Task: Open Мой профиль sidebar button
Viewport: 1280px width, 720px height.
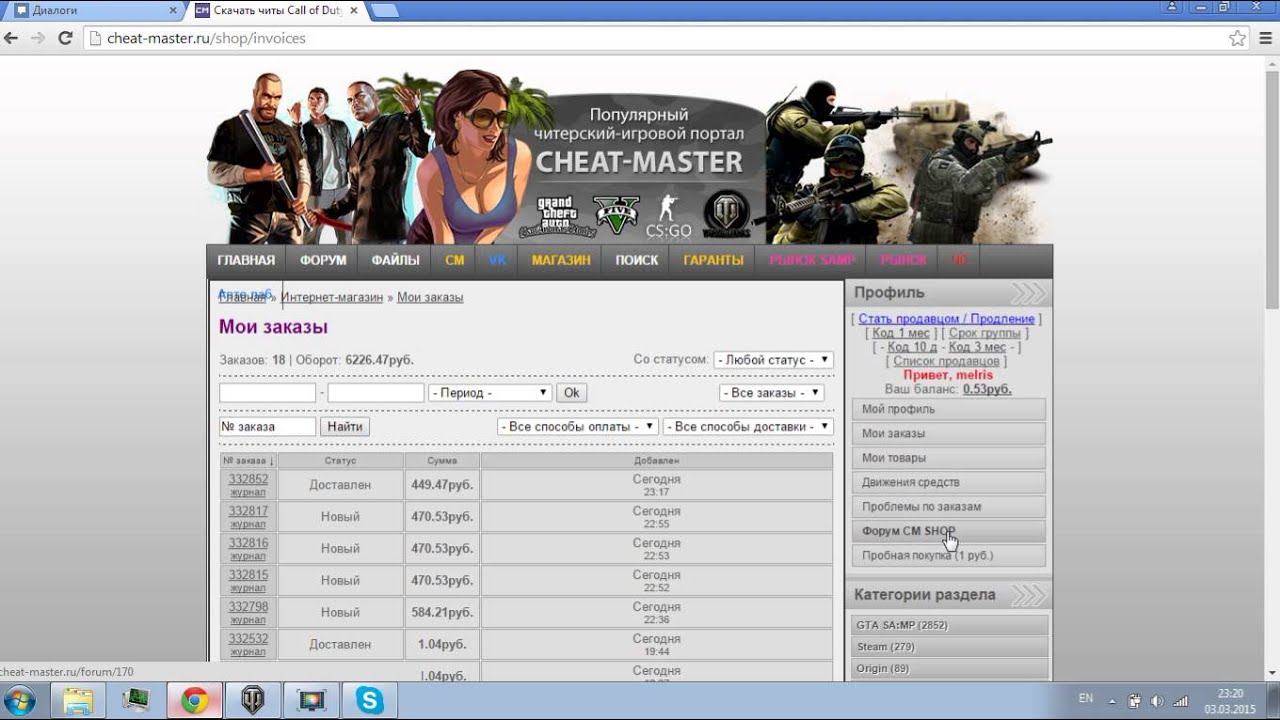Action: pos(948,409)
